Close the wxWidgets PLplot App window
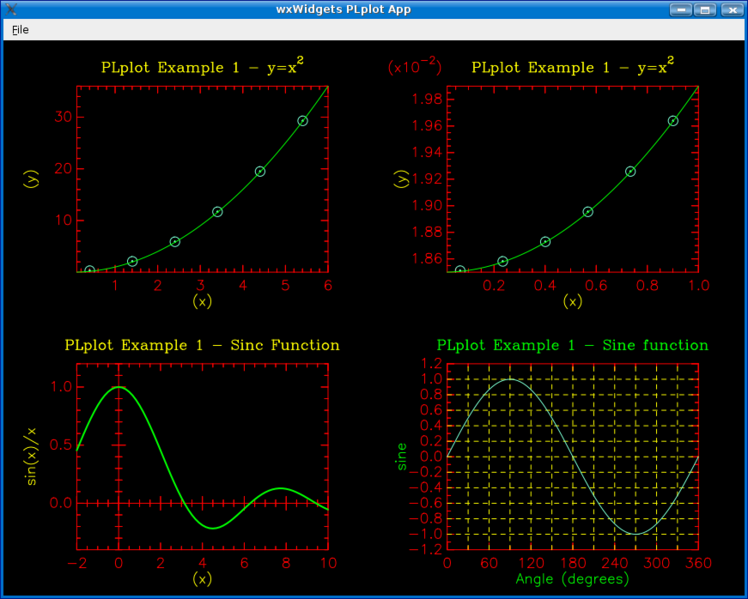748x599 pixels. click(x=730, y=9)
